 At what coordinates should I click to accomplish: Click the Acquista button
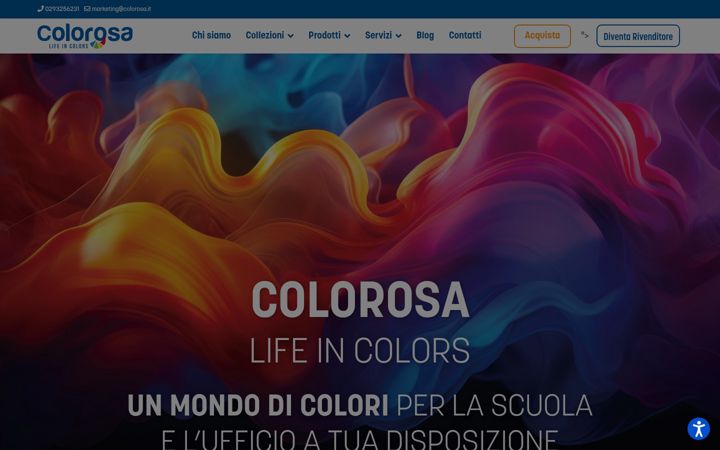[x=542, y=36]
